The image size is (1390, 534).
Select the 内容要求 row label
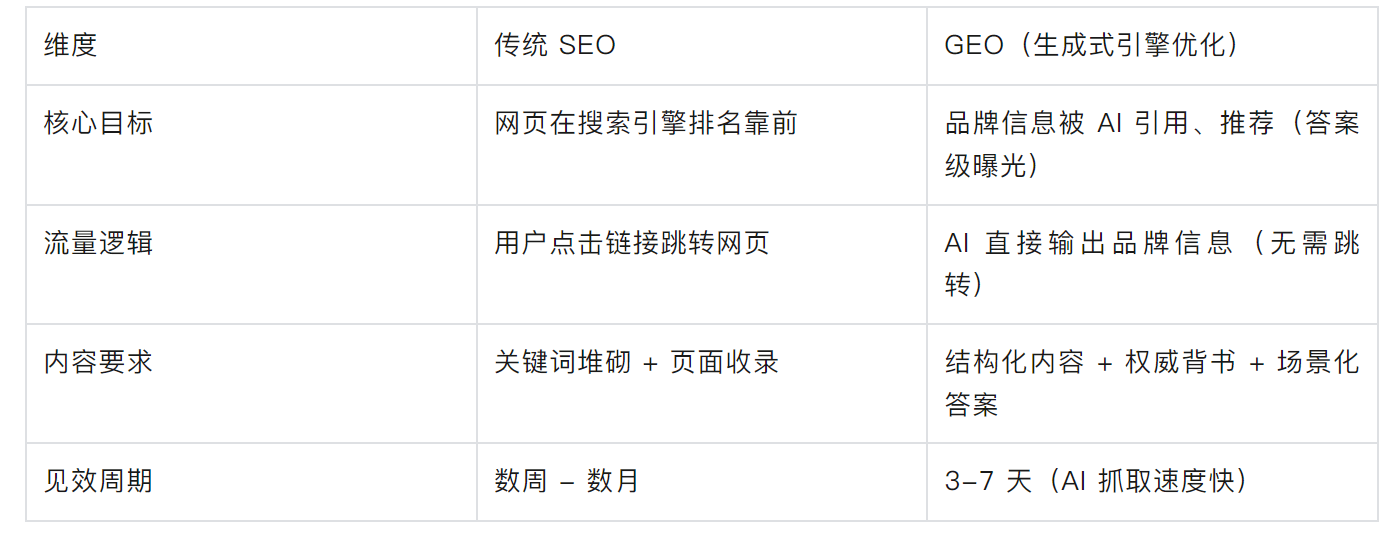point(98,362)
